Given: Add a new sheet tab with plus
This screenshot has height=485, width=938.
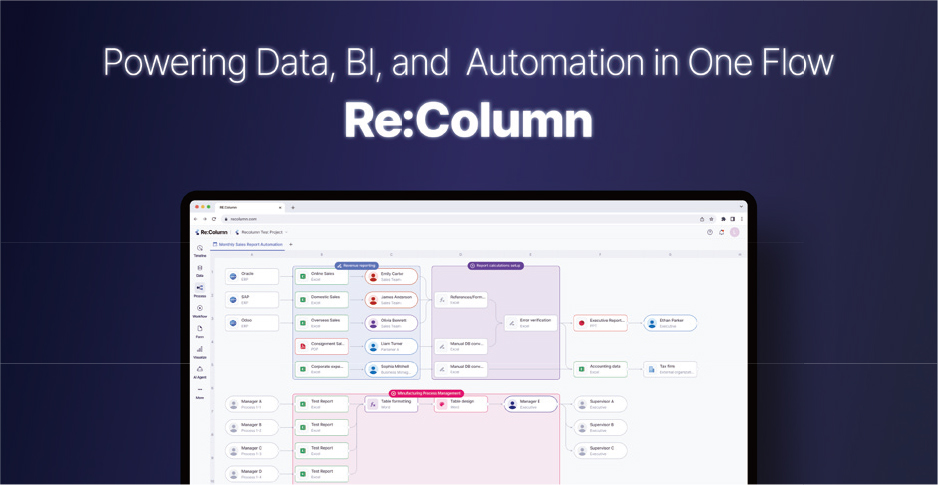Looking at the screenshot, I should [x=291, y=244].
